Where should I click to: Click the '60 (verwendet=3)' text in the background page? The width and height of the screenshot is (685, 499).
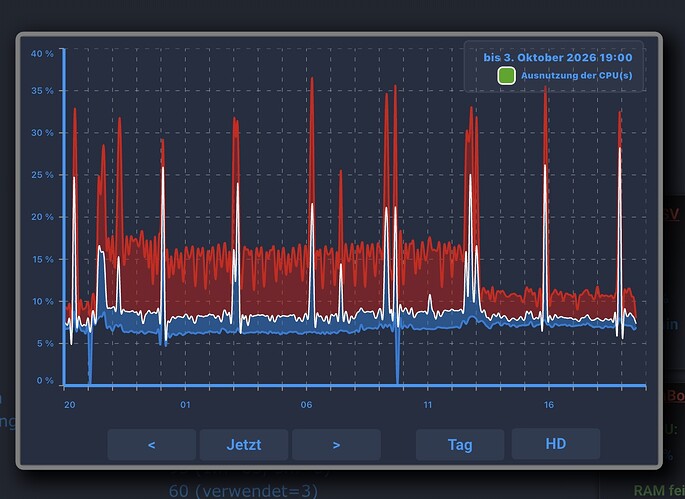[x=243, y=491]
